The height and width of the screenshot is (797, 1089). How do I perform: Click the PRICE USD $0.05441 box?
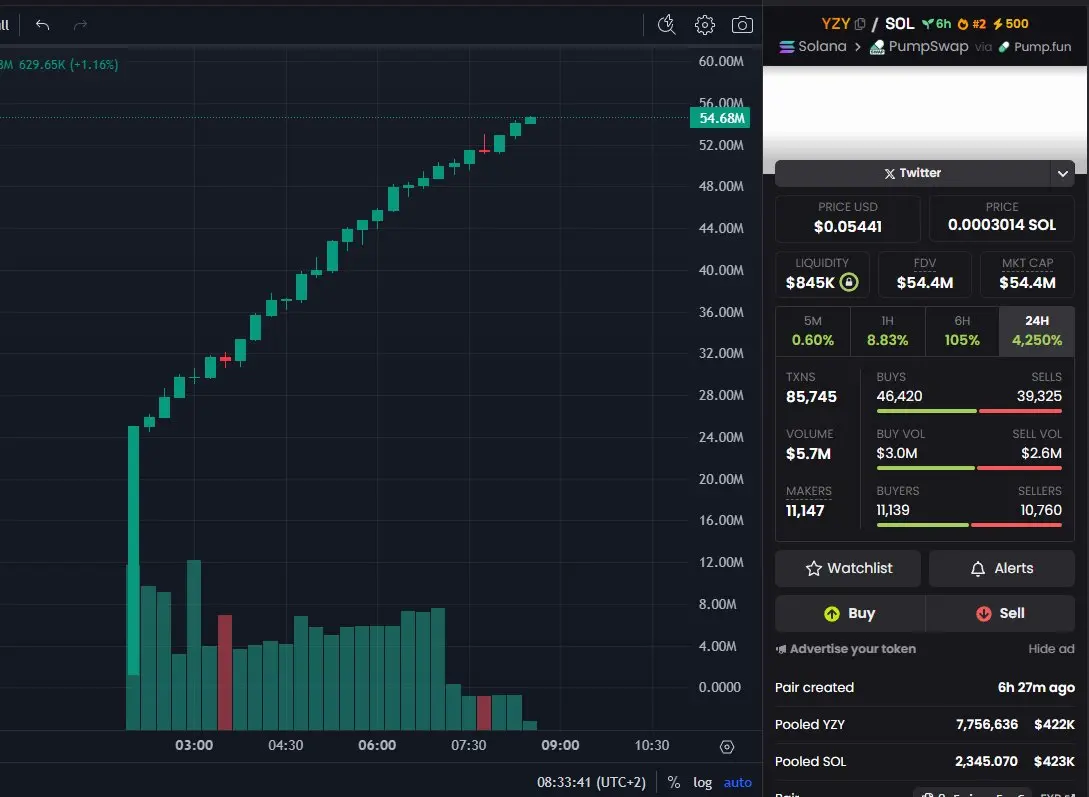point(847,219)
